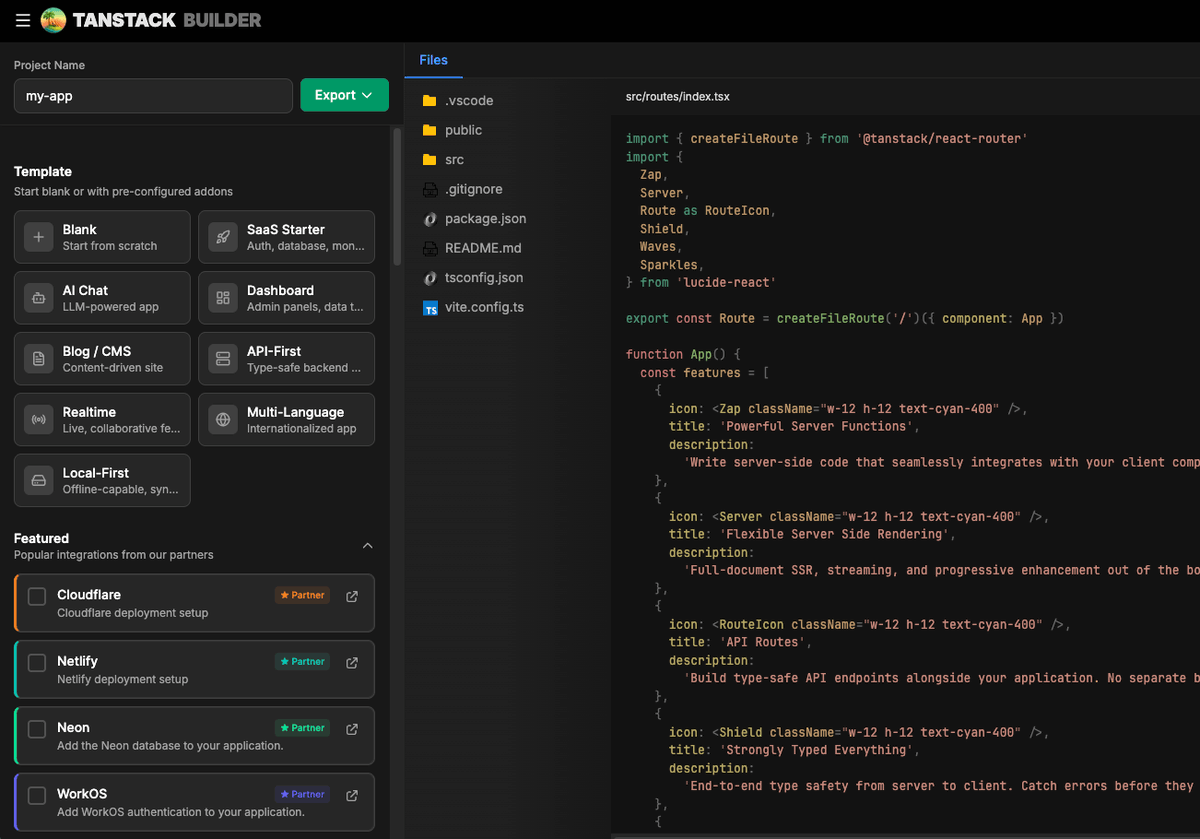Screen dimensions: 1200x839
Task: Open the Export dropdown button
Action: coord(344,95)
